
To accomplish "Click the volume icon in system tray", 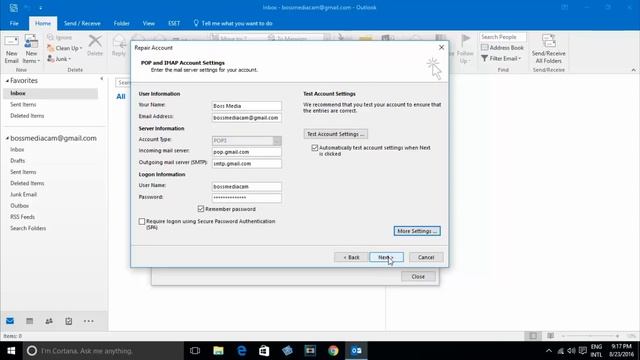I will point(571,351).
